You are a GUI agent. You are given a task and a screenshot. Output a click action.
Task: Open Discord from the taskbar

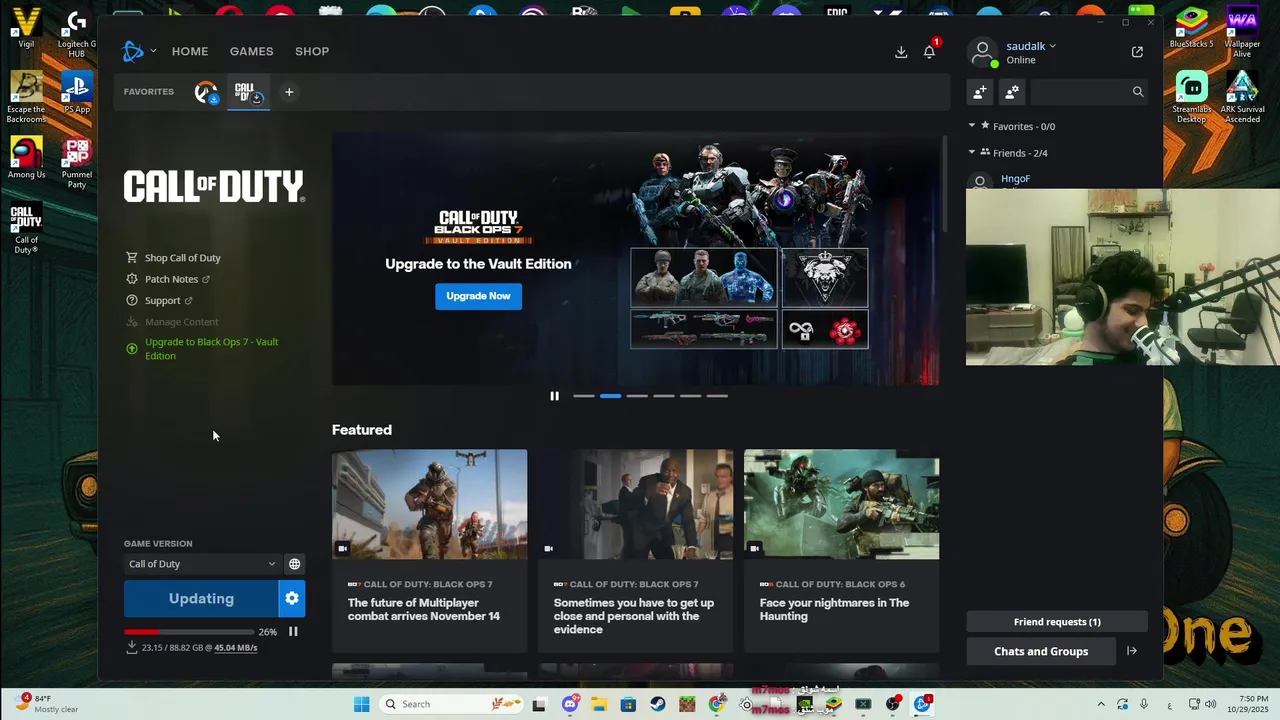click(x=570, y=704)
